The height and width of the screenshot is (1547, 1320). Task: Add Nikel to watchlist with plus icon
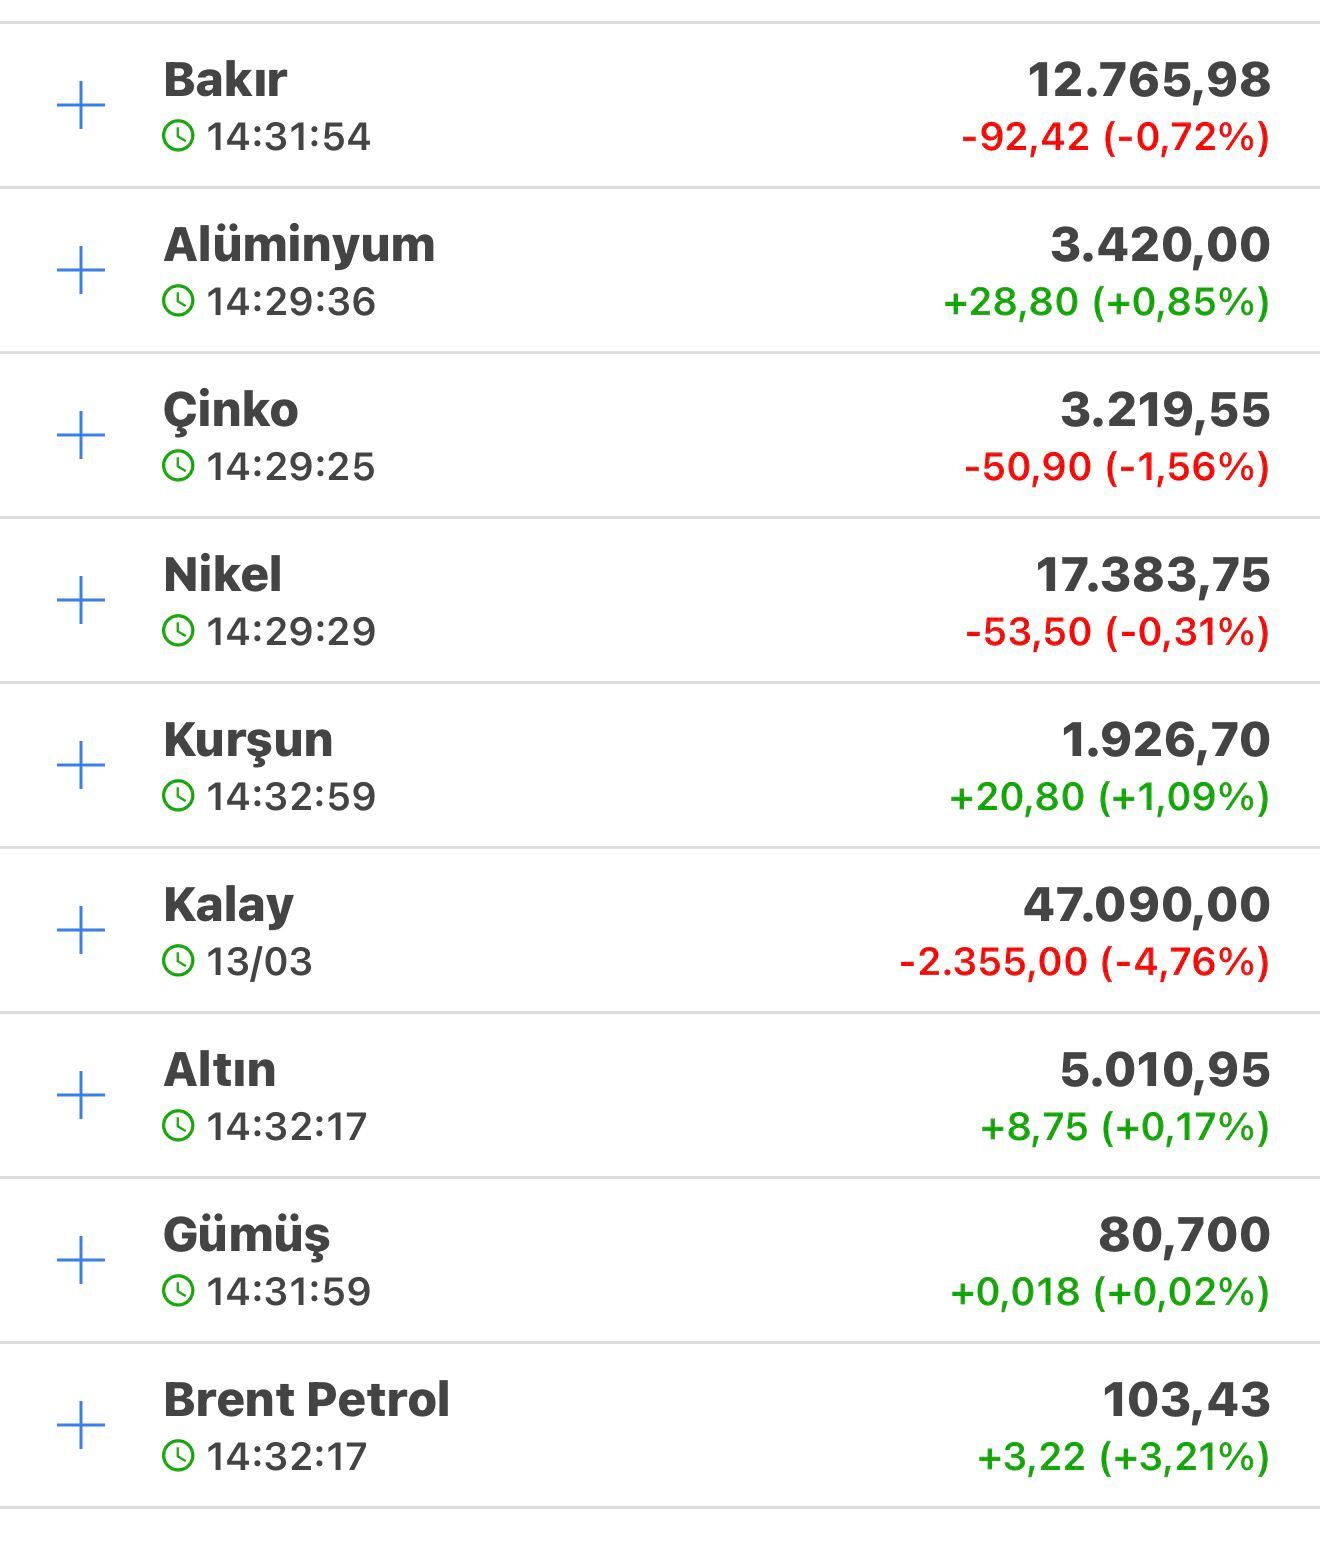click(81, 601)
